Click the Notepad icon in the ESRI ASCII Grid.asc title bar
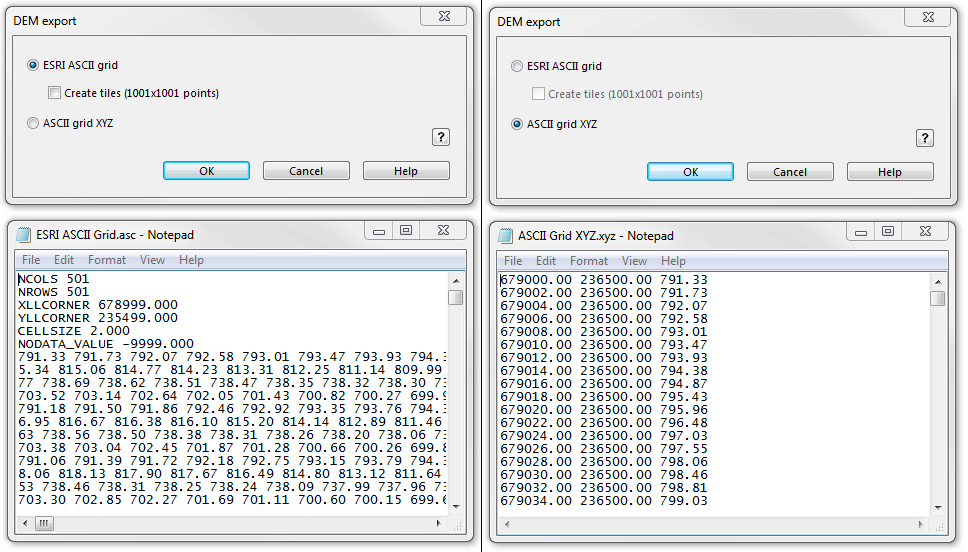Screen dimensions: 968x552 (23, 235)
